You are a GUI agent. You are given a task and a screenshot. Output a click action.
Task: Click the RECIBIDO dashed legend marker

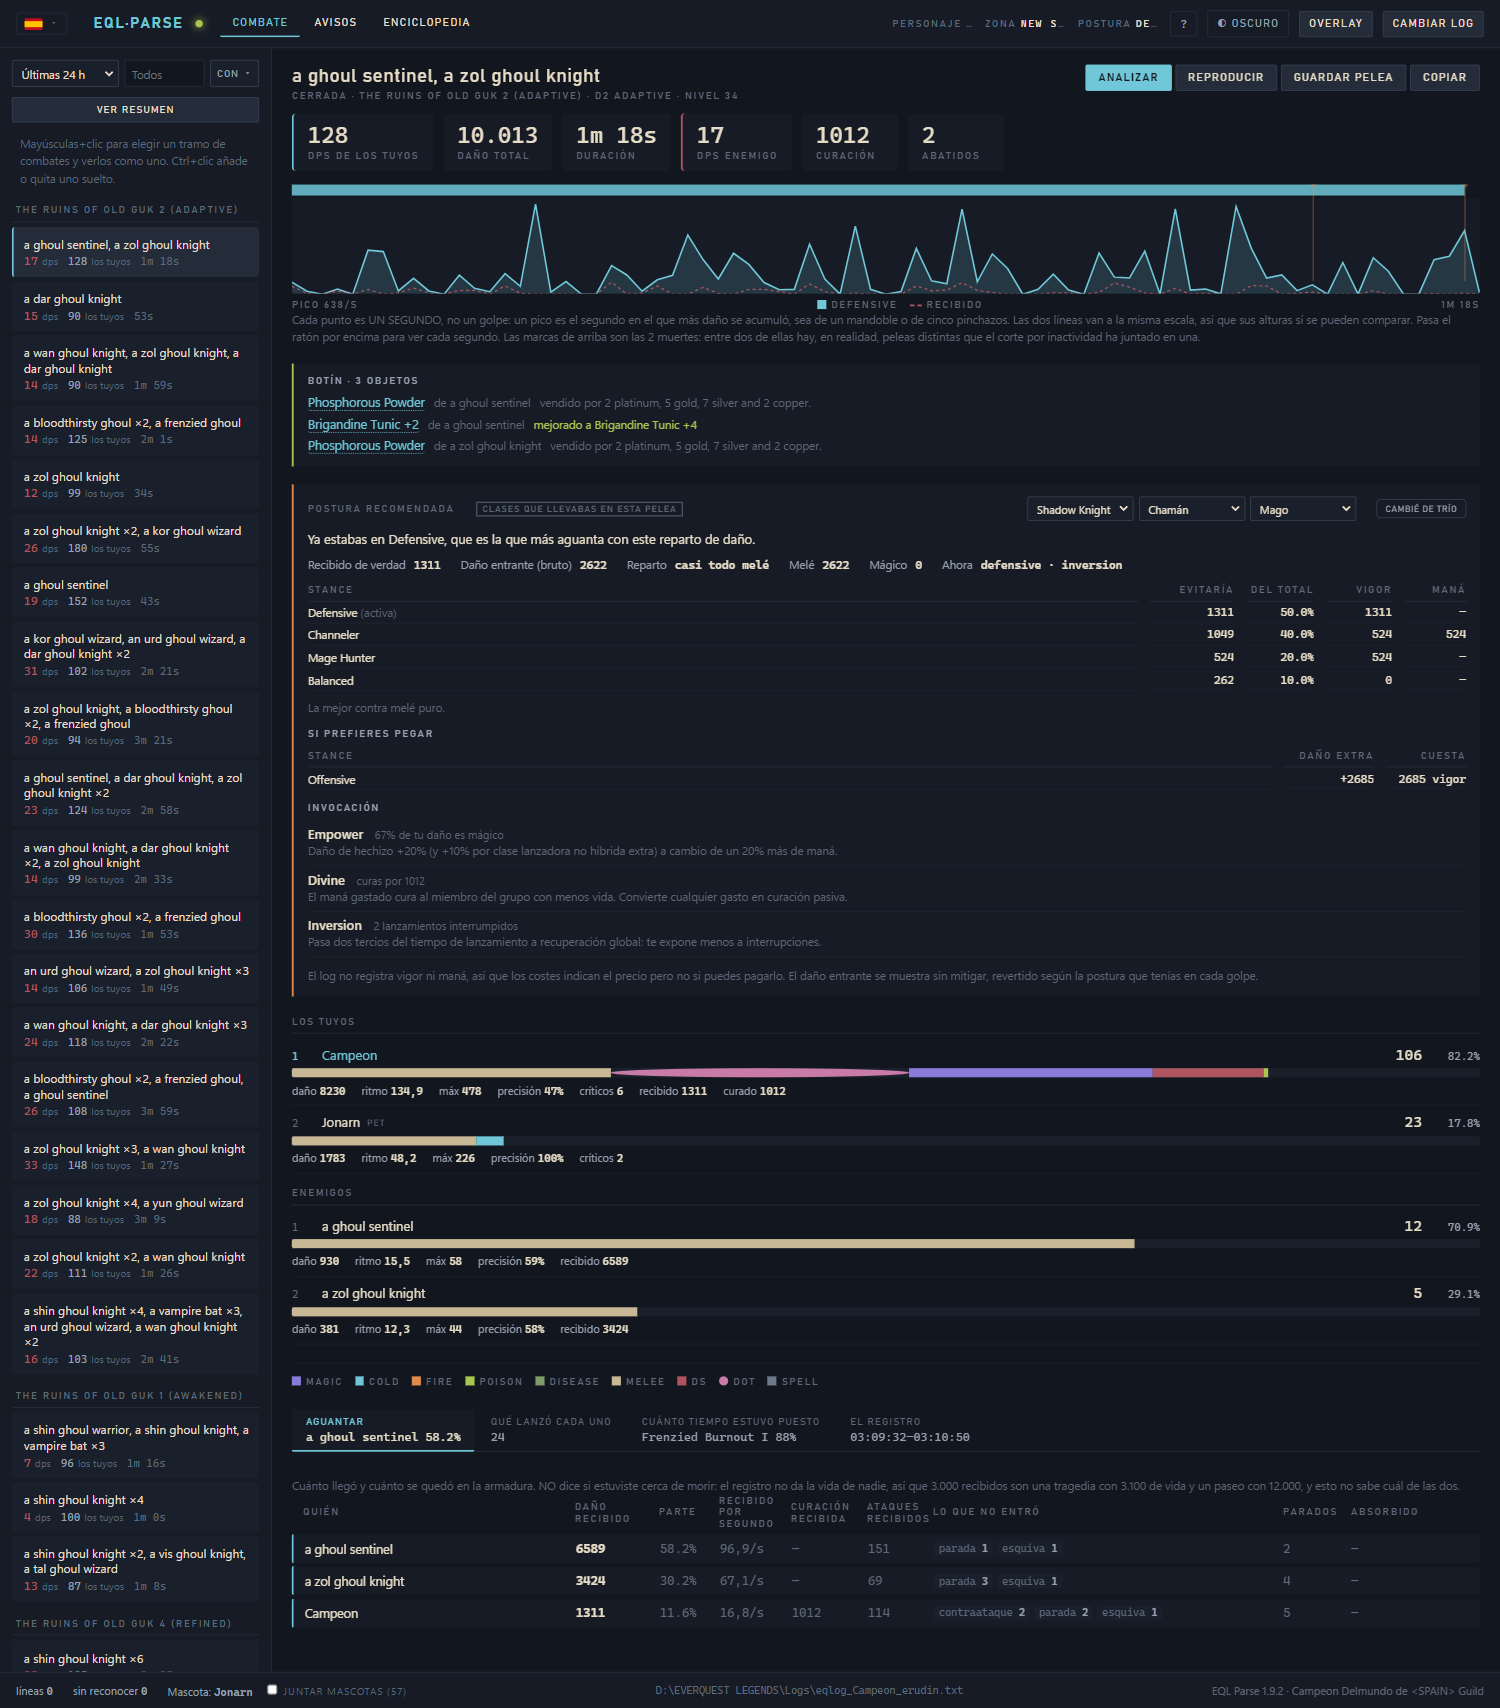(x=916, y=305)
